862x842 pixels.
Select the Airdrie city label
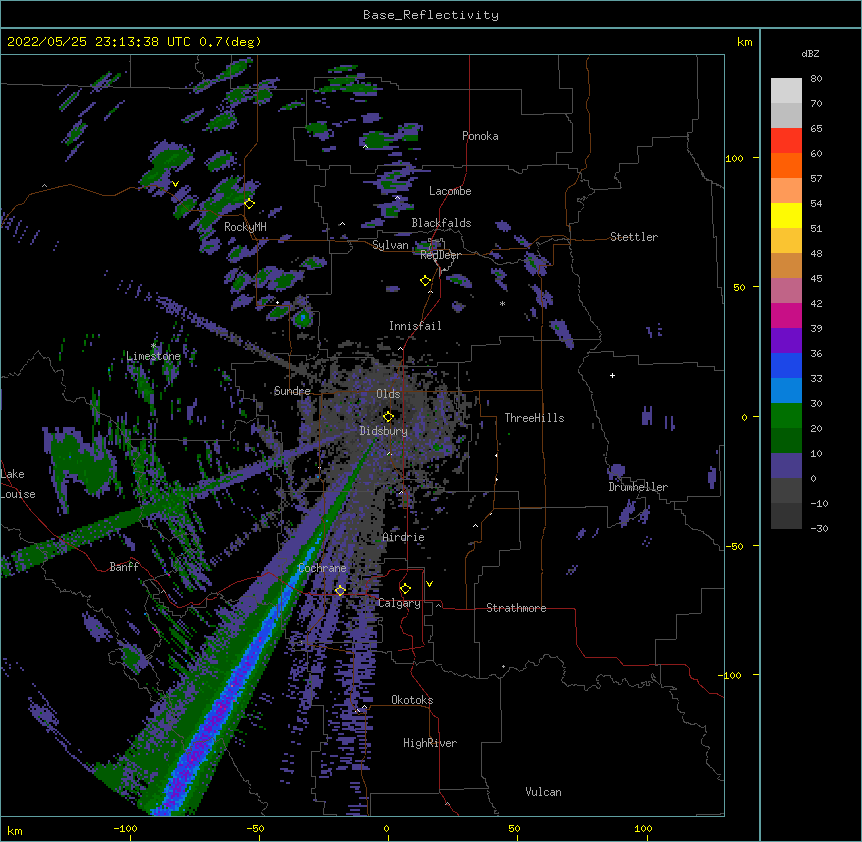(x=403, y=537)
